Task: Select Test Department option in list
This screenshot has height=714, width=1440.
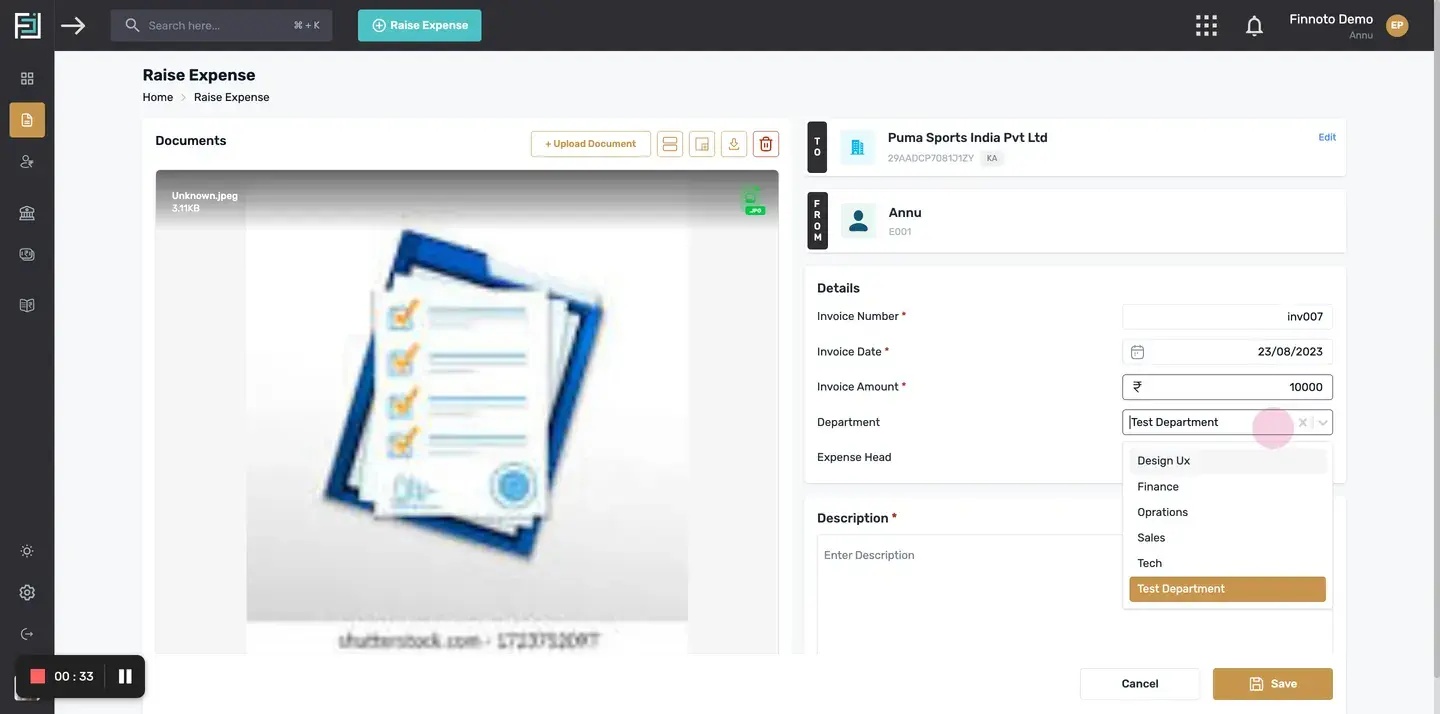Action: point(1227,589)
